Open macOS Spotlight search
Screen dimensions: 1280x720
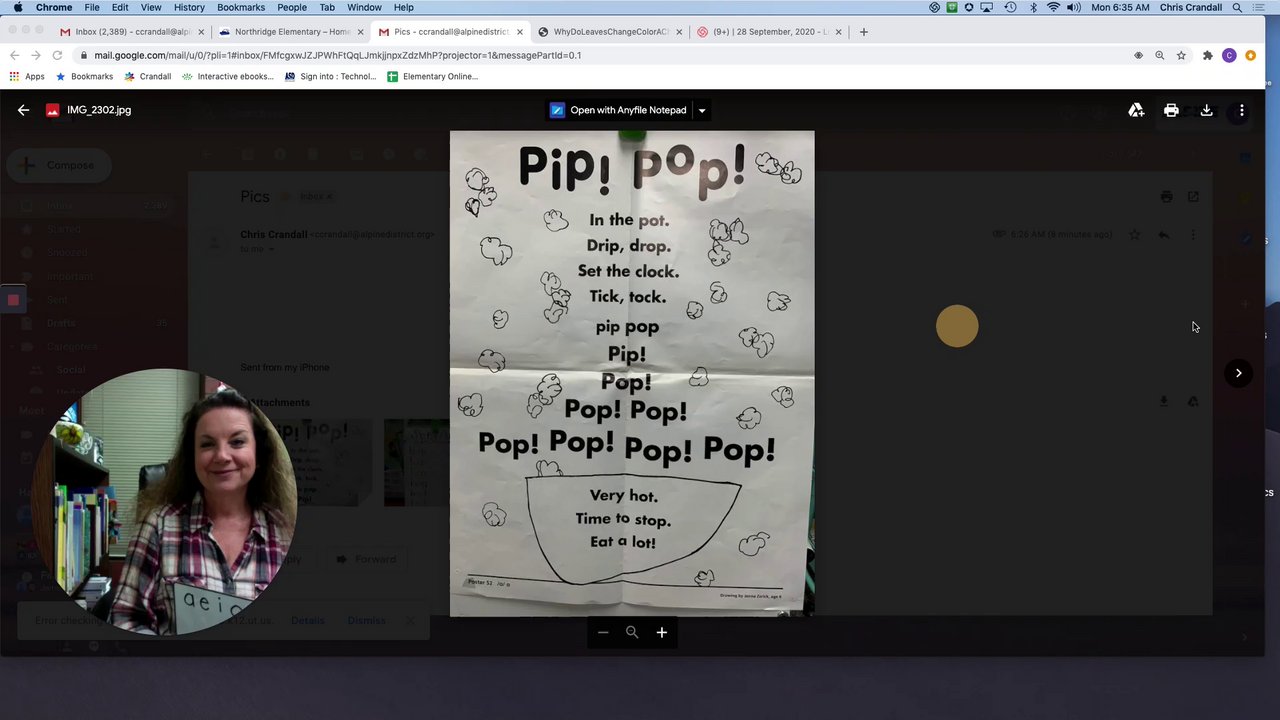(1237, 7)
